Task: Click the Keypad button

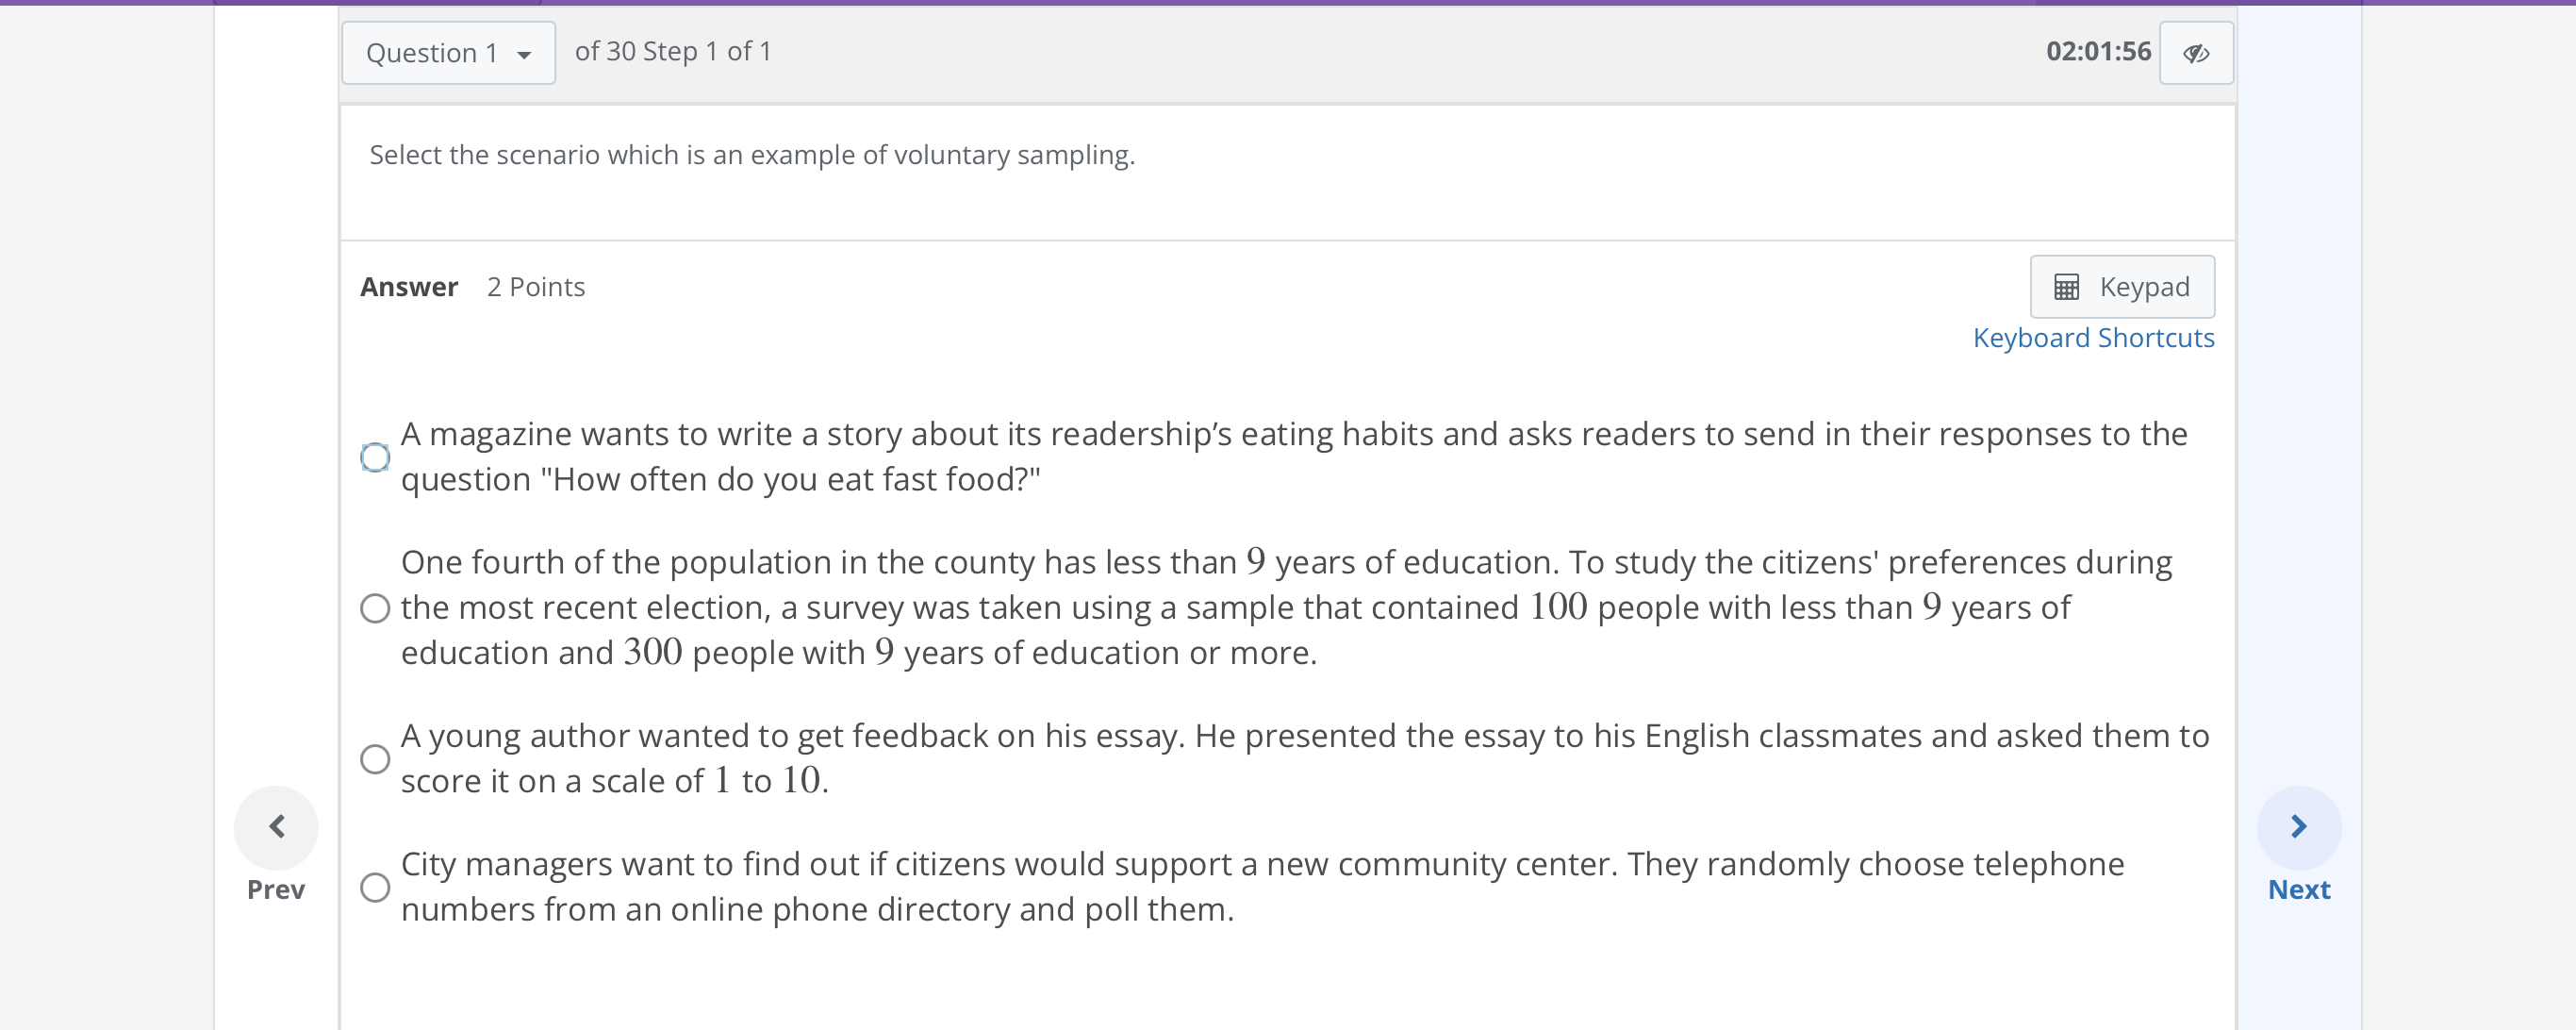Action: (x=2122, y=287)
